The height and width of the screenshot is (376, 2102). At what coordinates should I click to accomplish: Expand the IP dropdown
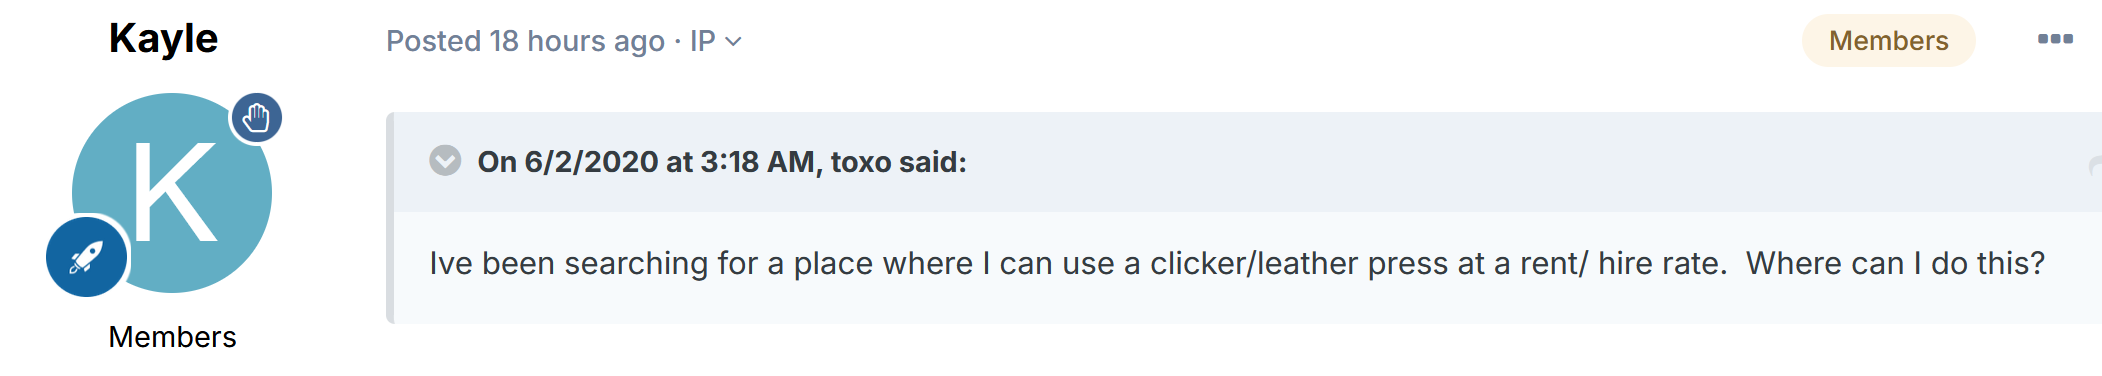716,41
